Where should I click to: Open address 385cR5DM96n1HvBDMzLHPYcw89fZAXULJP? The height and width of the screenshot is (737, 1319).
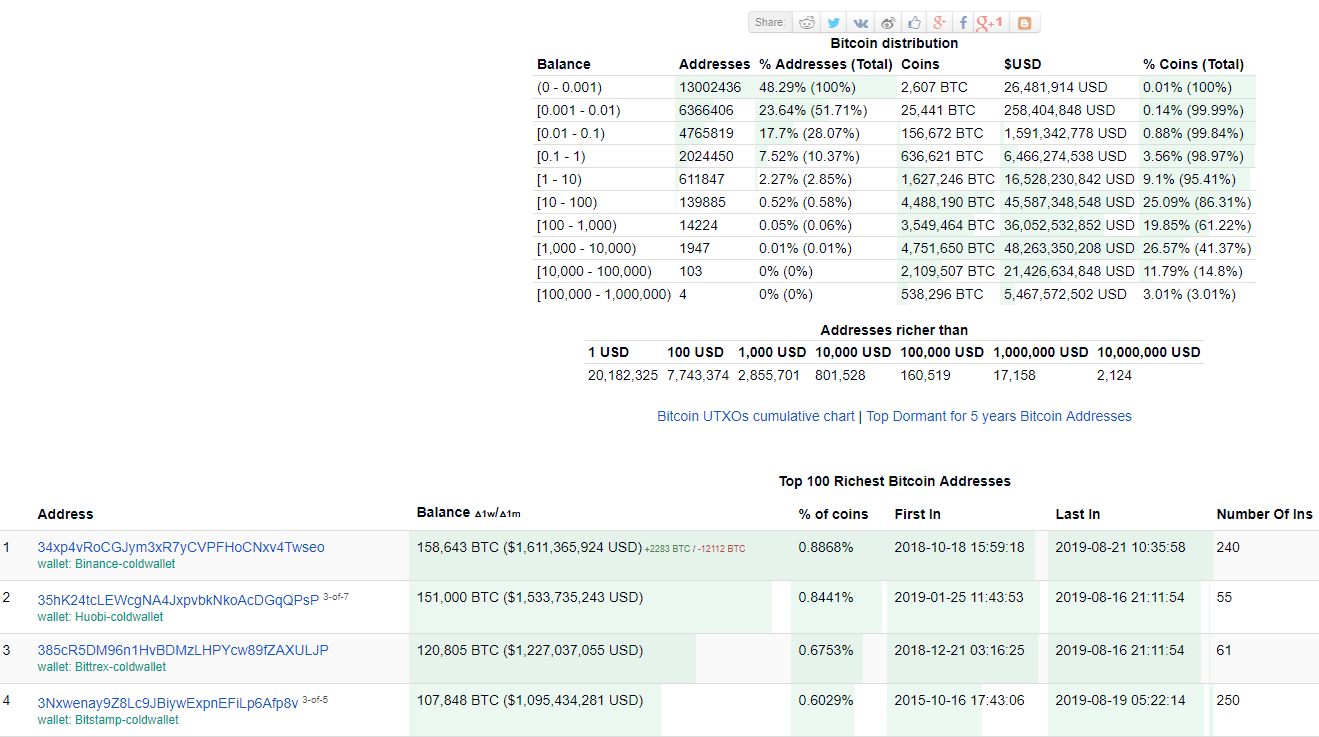coord(183,650)
